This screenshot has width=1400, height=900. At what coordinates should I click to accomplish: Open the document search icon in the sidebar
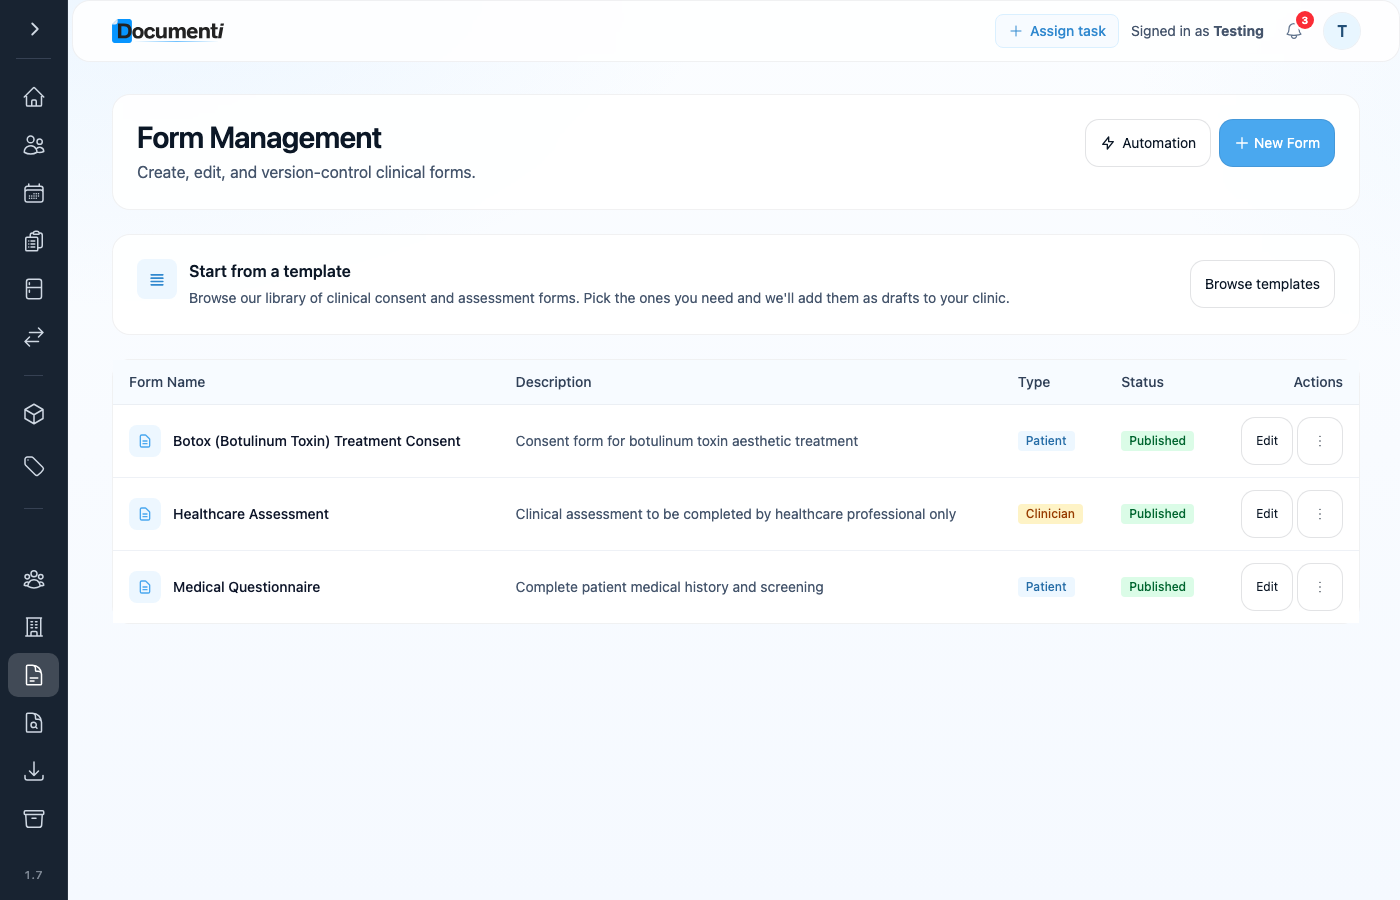(x=34, y=723)
